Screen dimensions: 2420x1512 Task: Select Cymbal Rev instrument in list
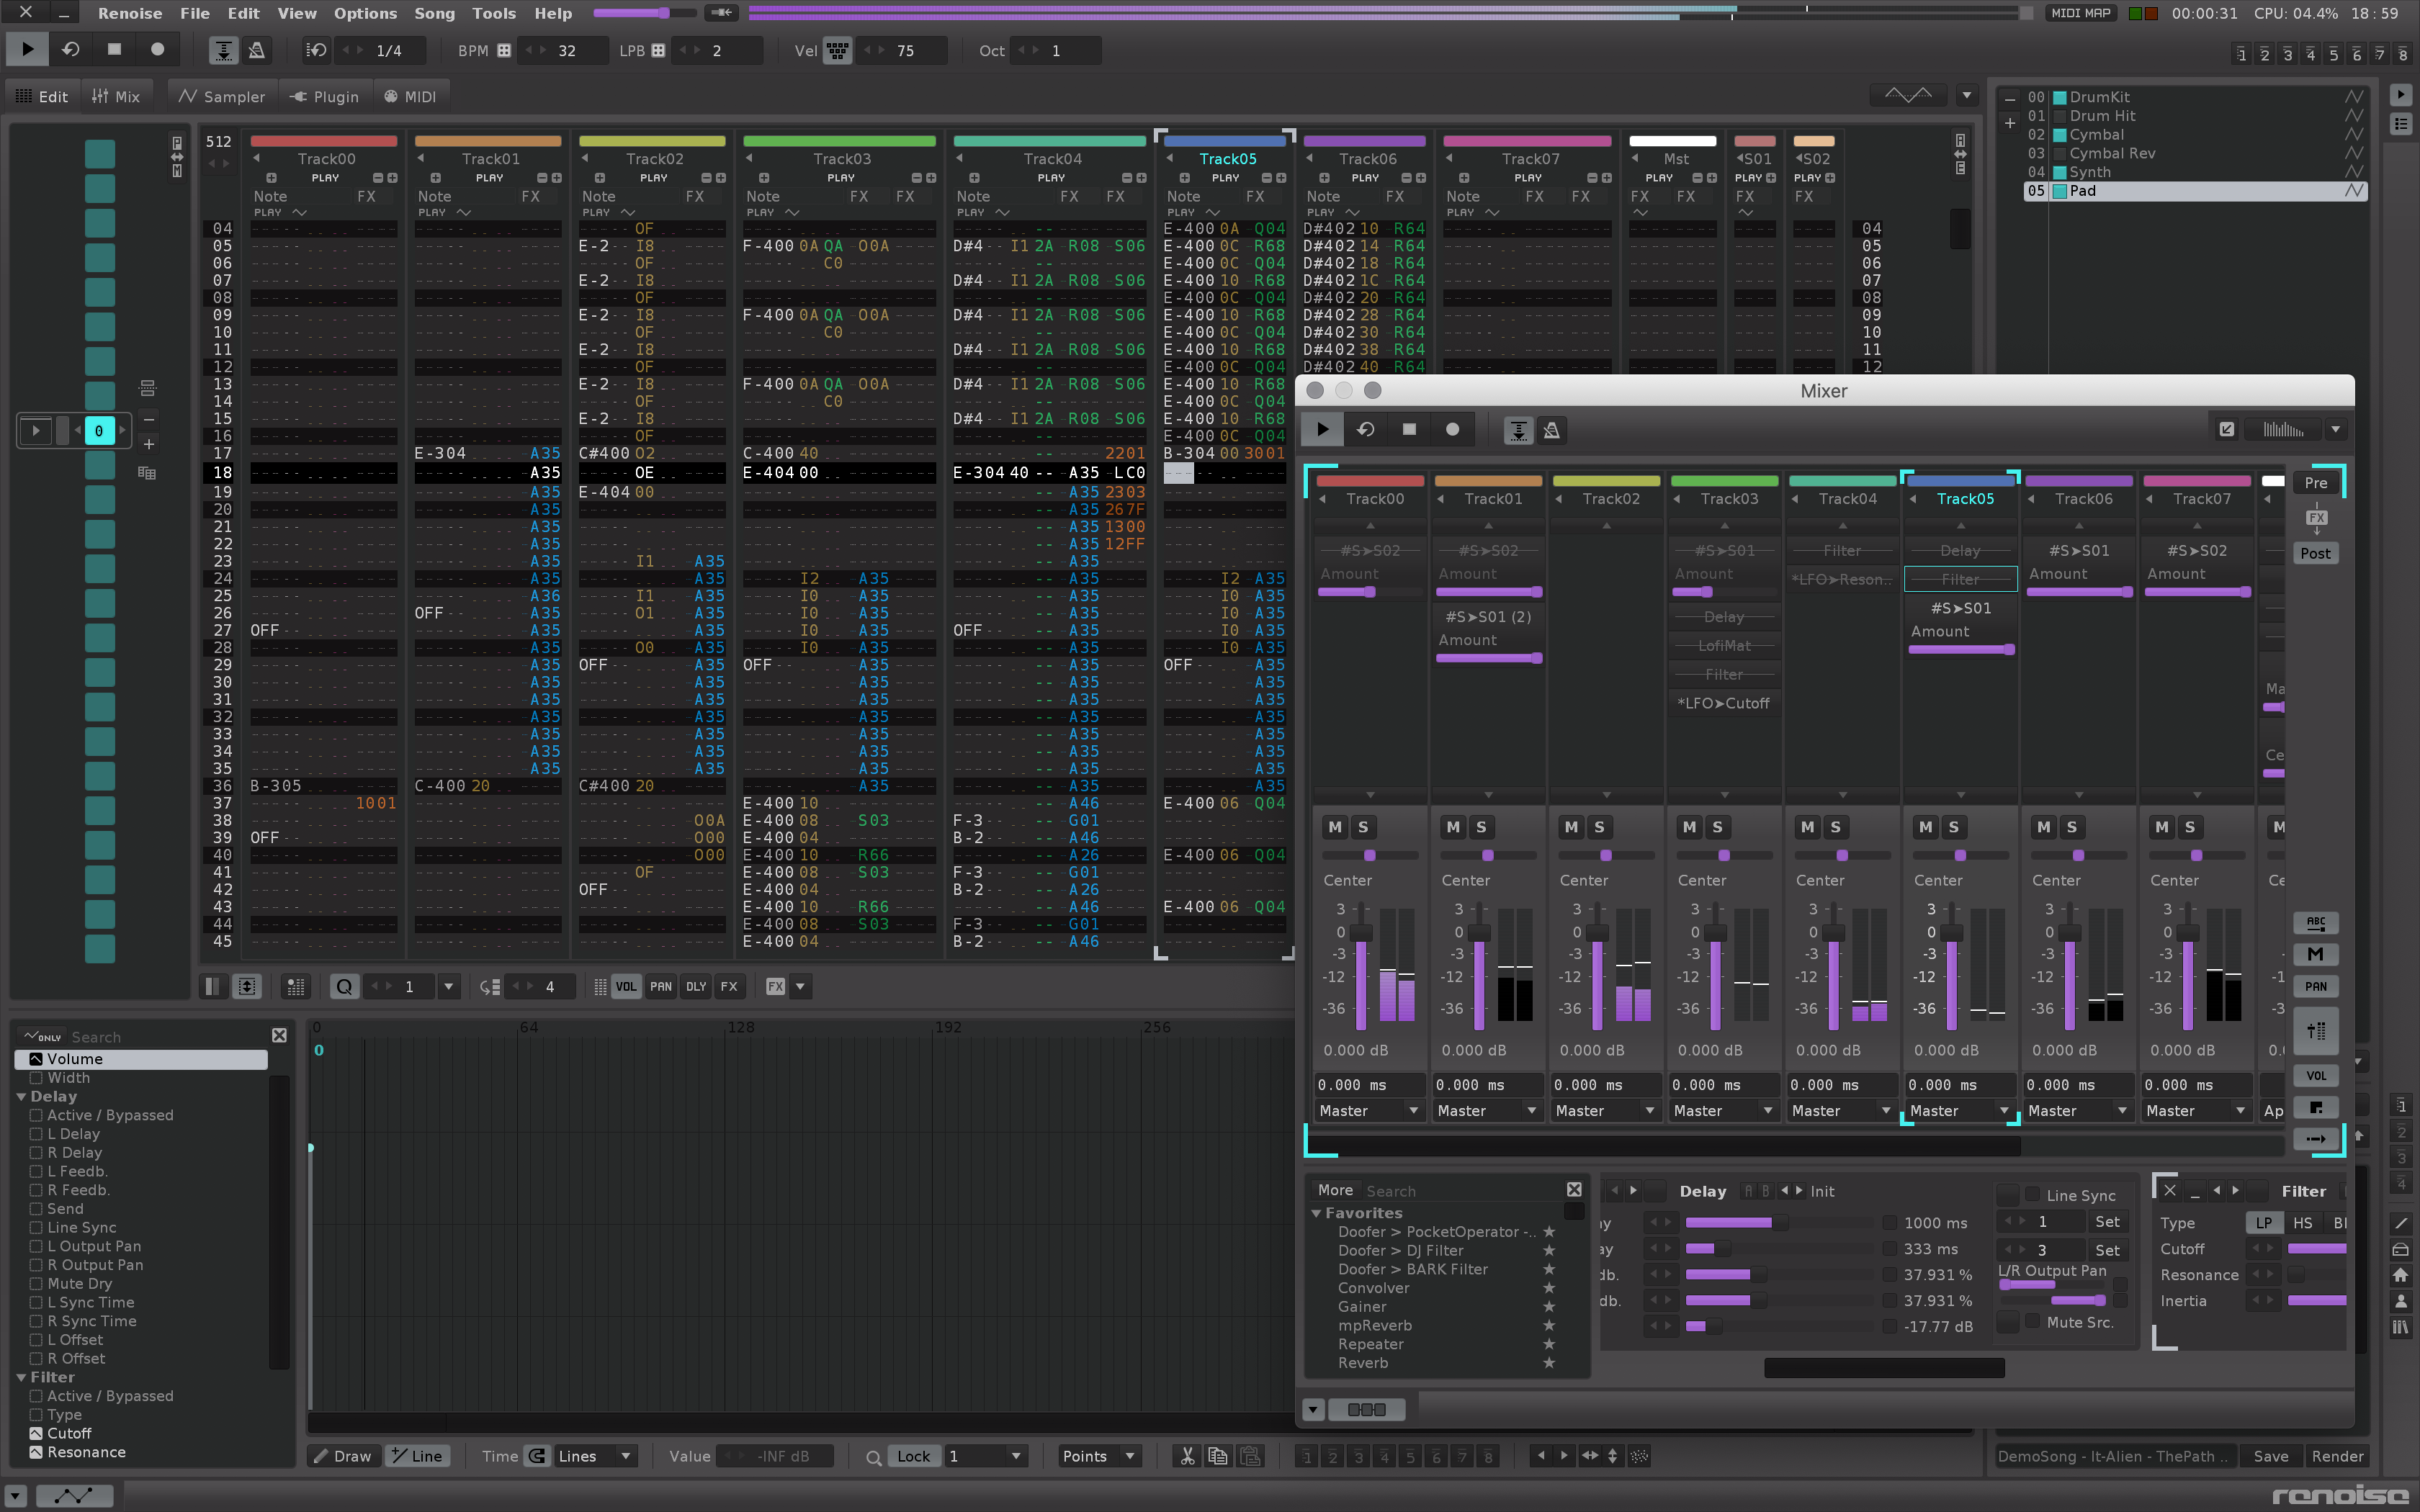(x=2195, y=153)
